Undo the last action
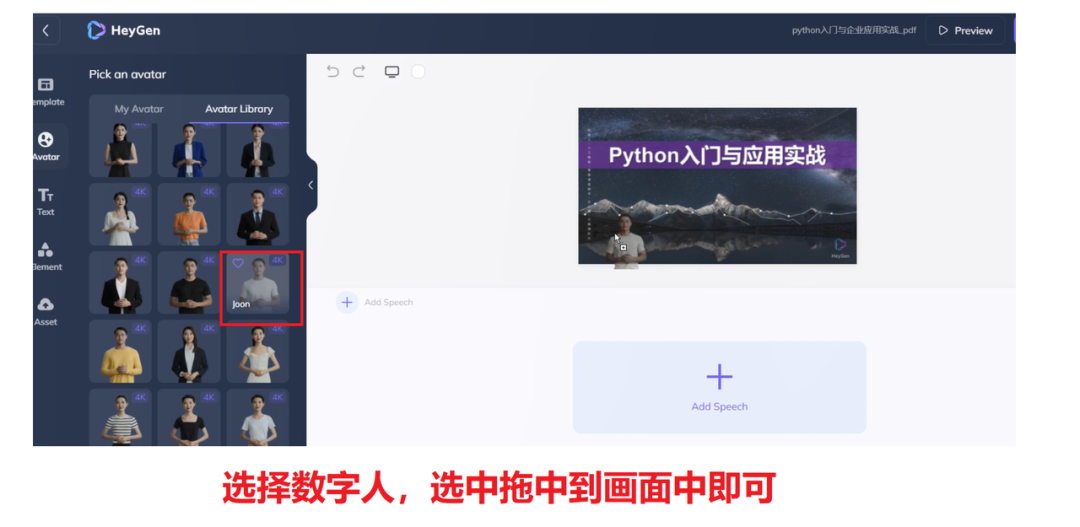Image resolution: width=1080 pixels, height=527 pixels. click(x=333, y=72)
